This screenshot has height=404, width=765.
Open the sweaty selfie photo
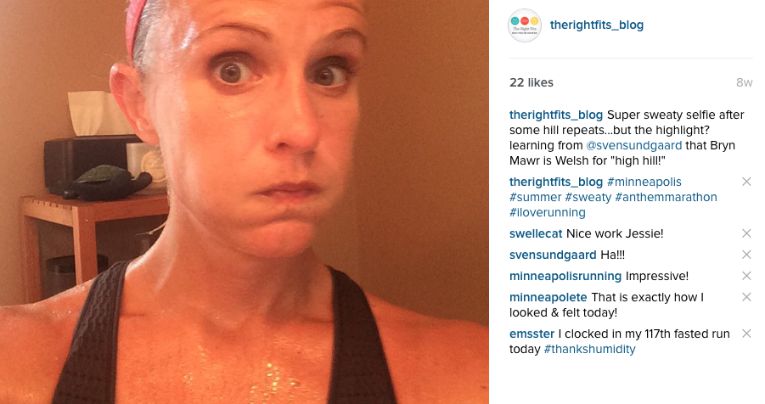[244, 202]
